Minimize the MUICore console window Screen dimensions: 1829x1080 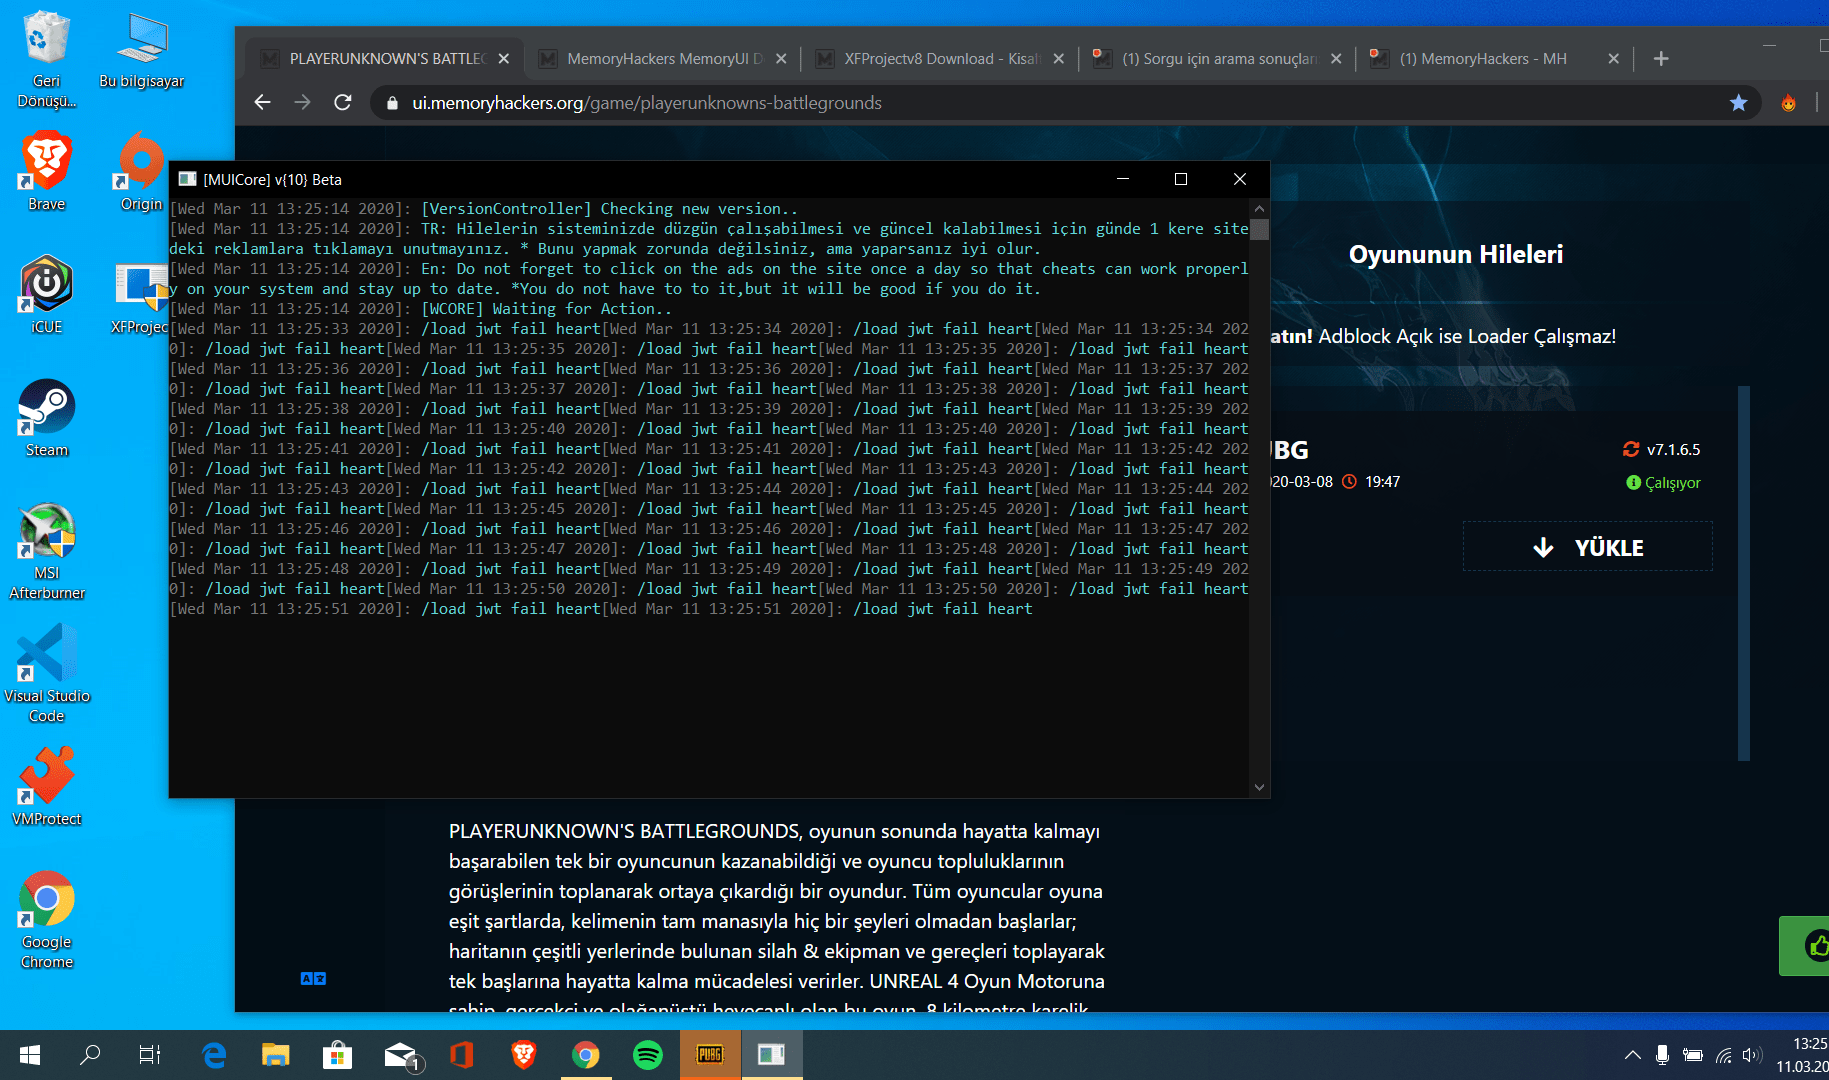(x=1123, y=179)
